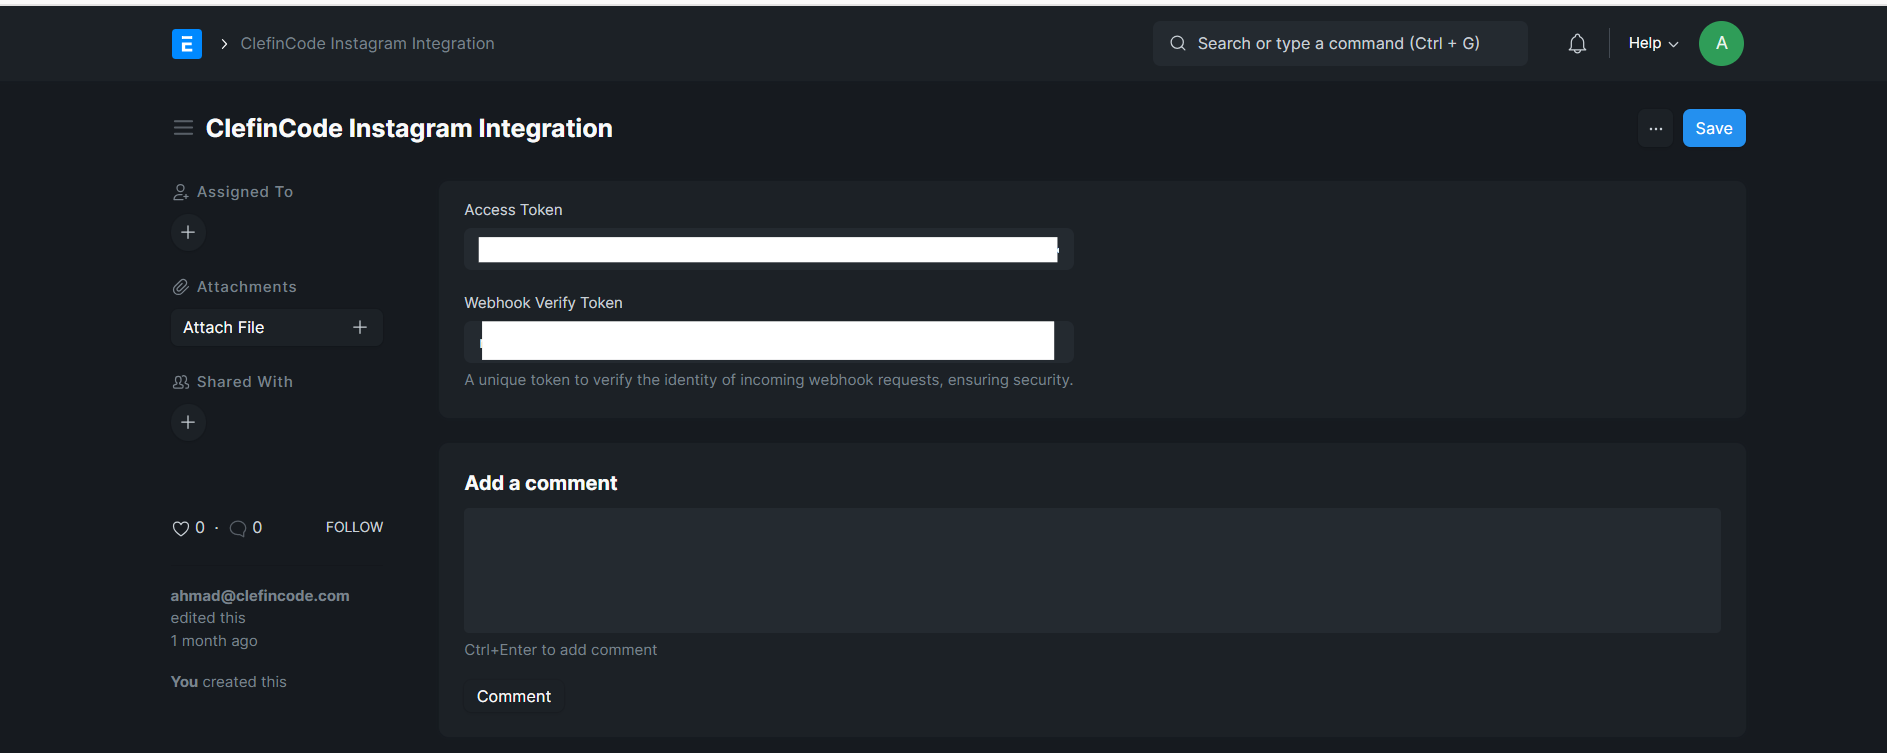1887x753 pixels.
Task: Like the document with the heart icon
Action: [181, 528]
